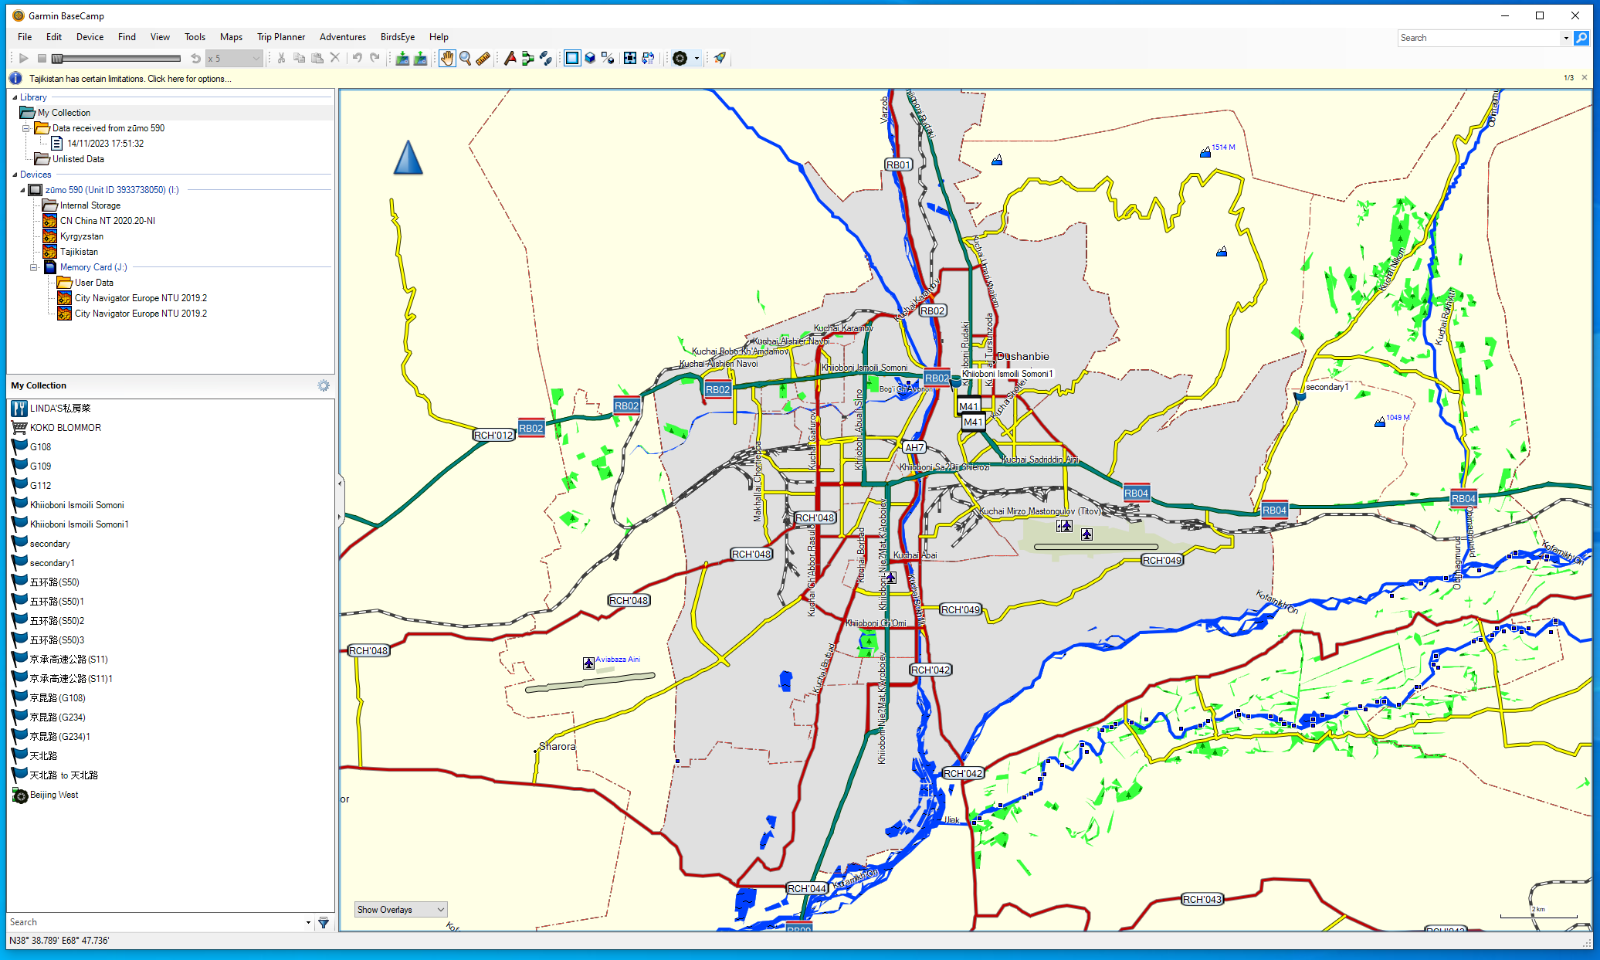Open the File menu
1600x960 pixels.
[25, 37]
